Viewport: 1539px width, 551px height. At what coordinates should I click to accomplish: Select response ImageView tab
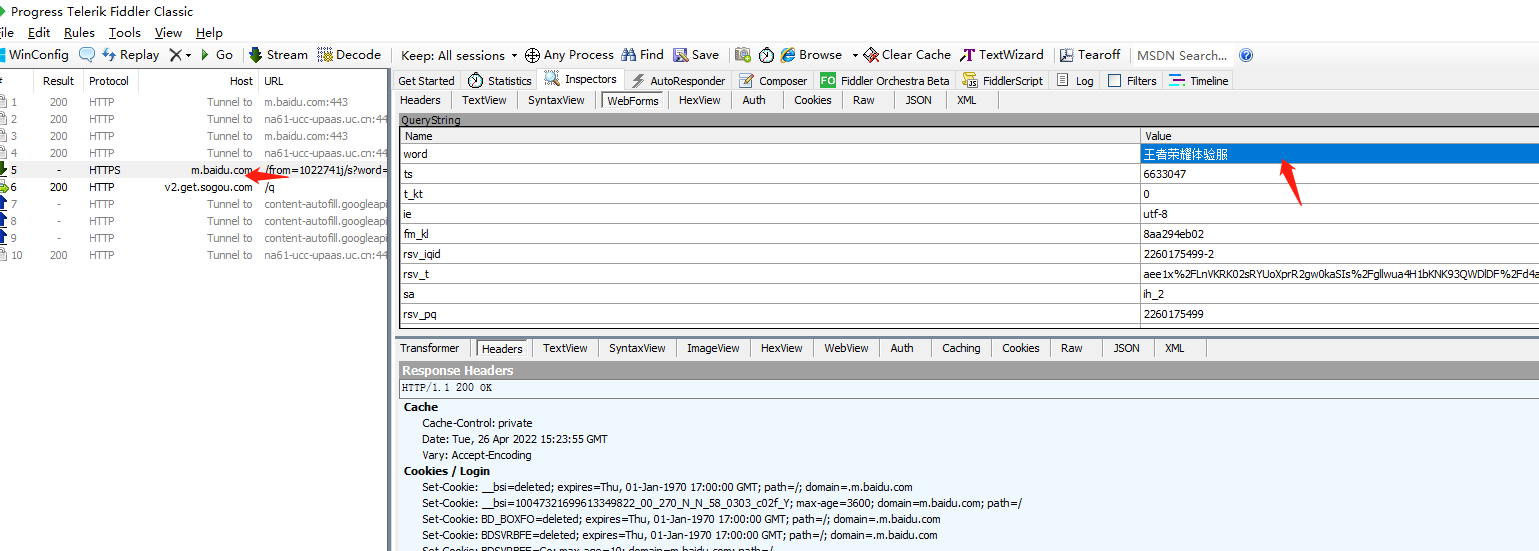tap(713, 348)
